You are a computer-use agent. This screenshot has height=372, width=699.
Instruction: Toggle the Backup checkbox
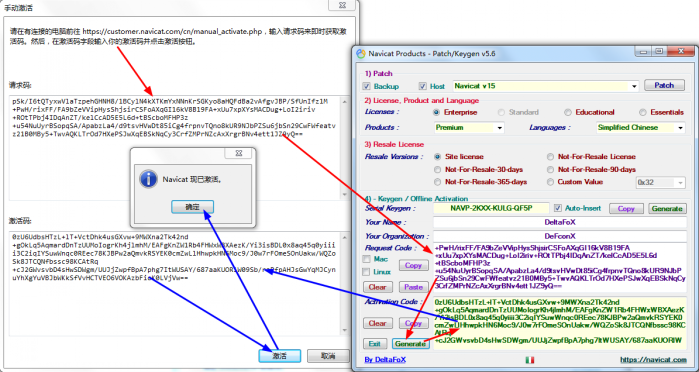(x=367, y=86)
